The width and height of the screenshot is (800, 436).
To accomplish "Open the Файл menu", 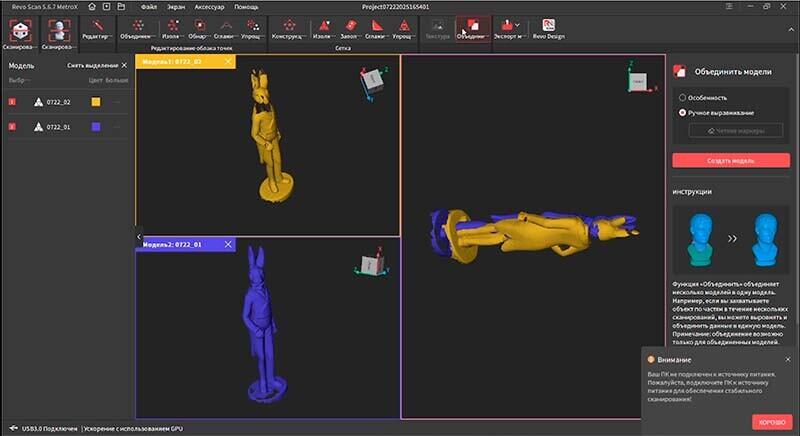I will point(148,7).
